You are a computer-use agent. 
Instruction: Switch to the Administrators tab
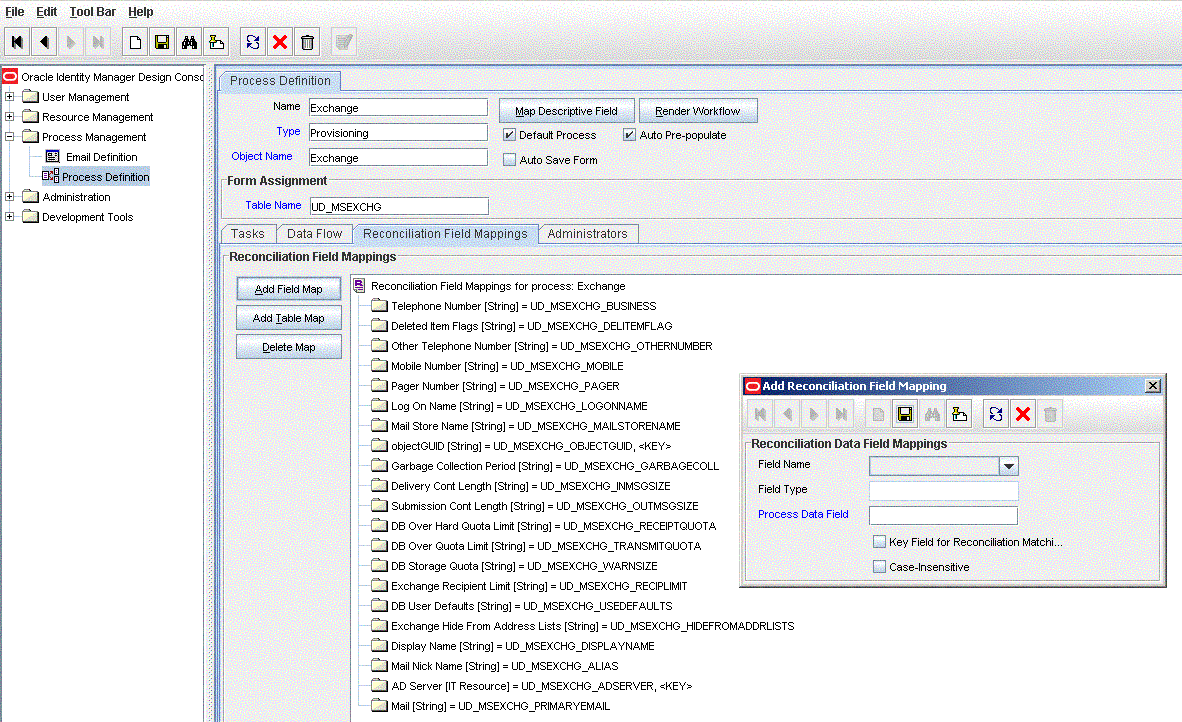point(587,234)
